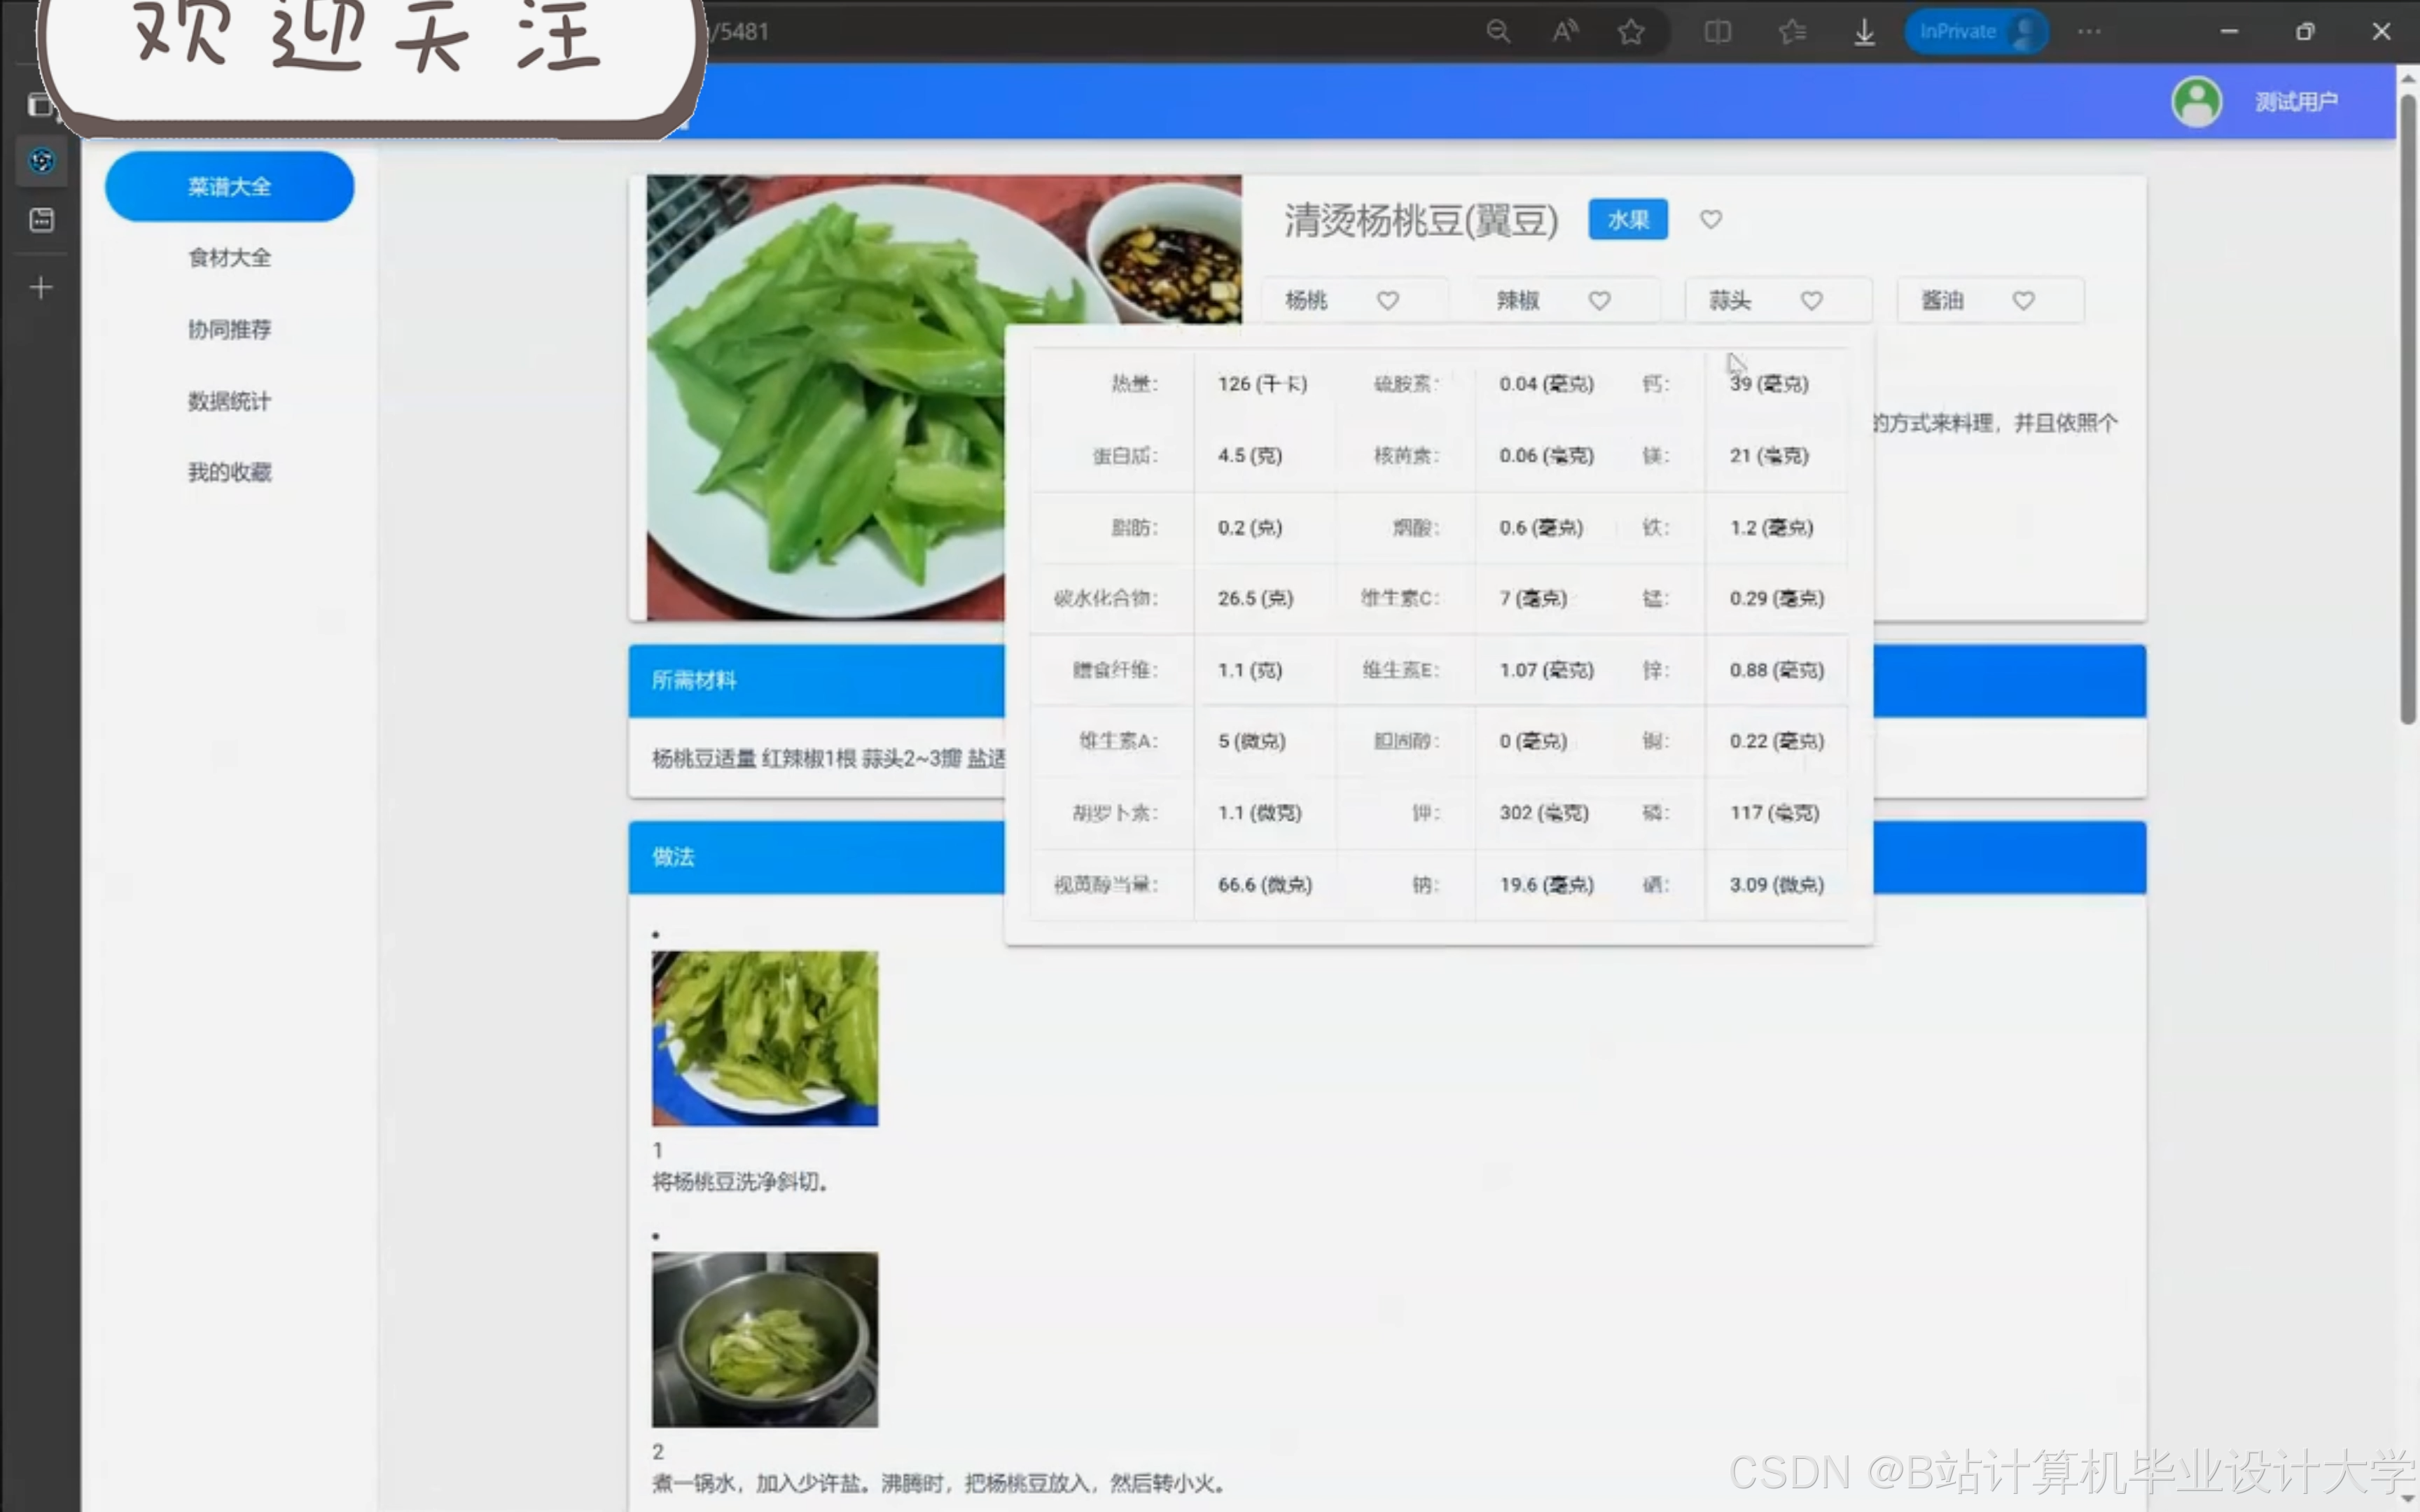Screen dimensions: 2420x1512
Task: Toggle favorite heart beside recipe title
Action: tap(1711, 219)
